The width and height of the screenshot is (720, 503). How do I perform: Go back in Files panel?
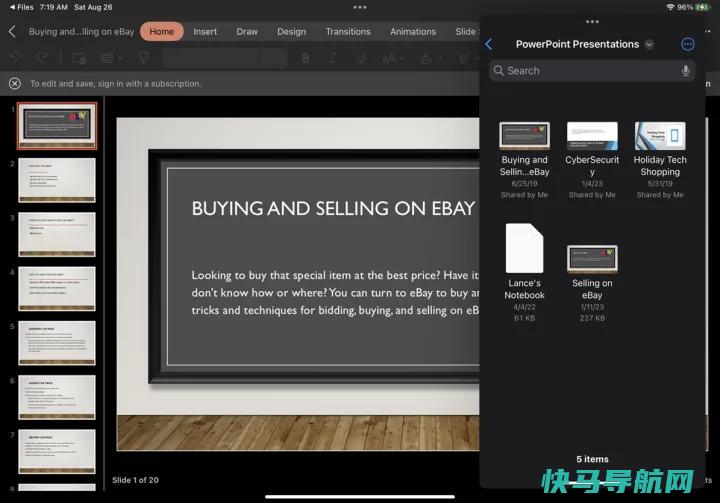pyautogui.click(x=489, y=44)
